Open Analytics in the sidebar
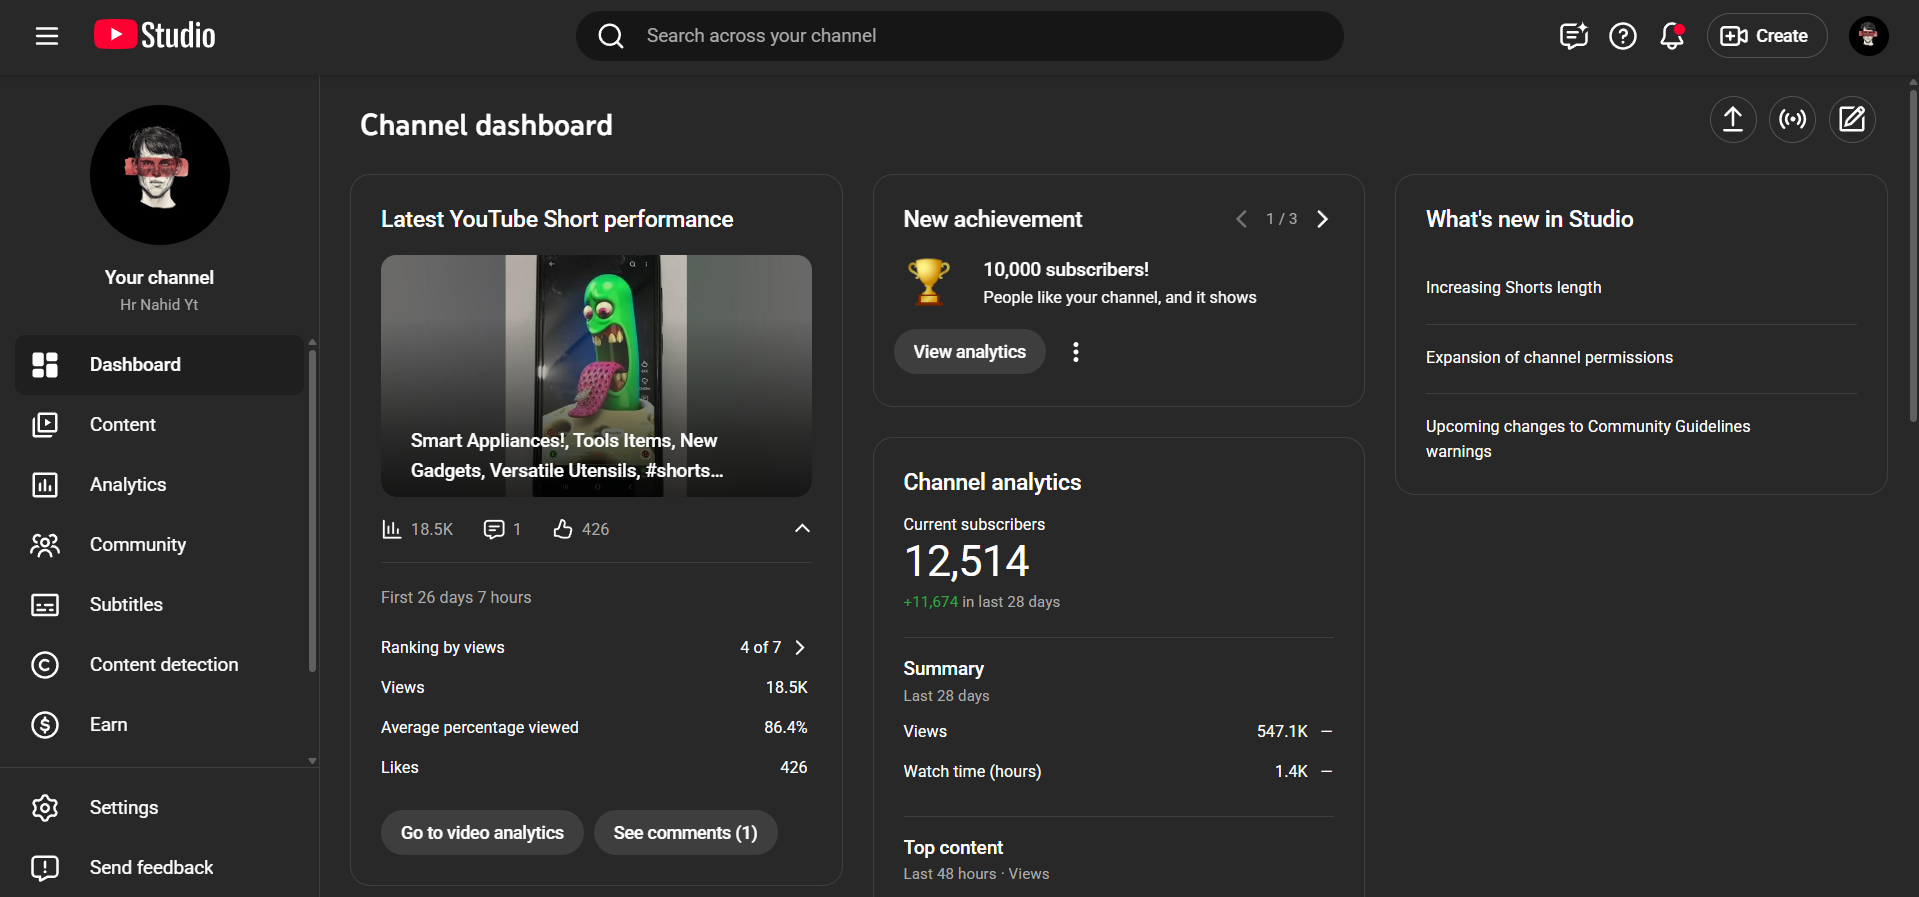This screenshot has height=897, width=1919. click(x=128, y=485)
